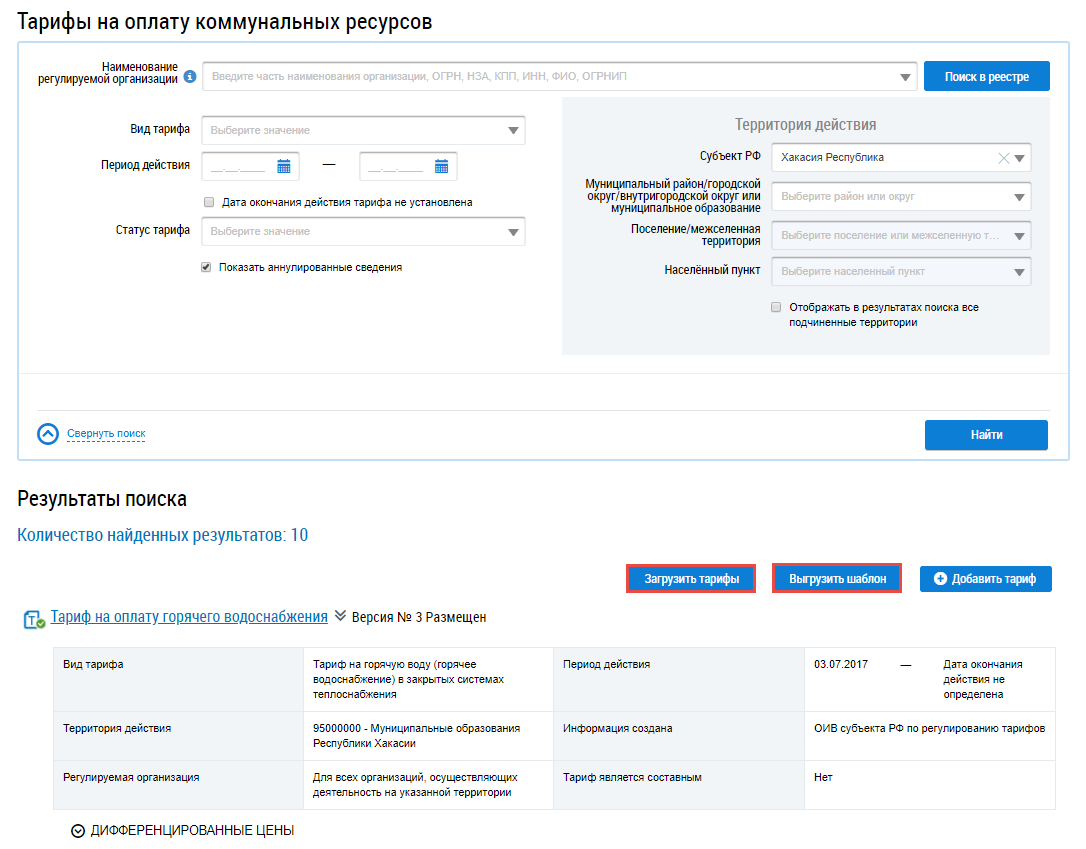Open the Населённый пункт dropdown
Viewport: 1086px width, 849px height.
tap(901, 271)
